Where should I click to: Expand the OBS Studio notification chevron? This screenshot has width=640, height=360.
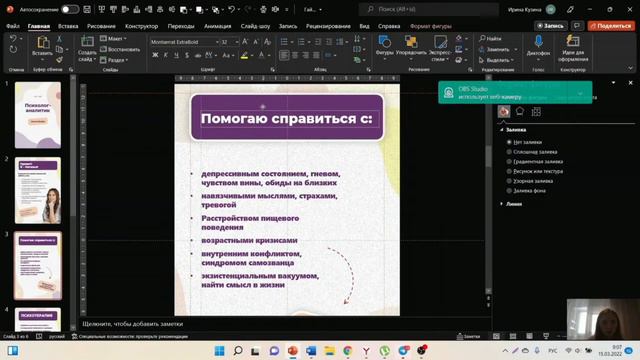[580, 93]
